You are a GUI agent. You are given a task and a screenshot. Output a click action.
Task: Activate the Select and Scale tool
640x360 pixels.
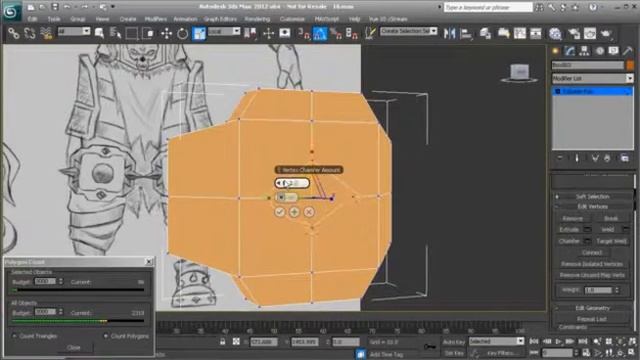pos(199,33)
